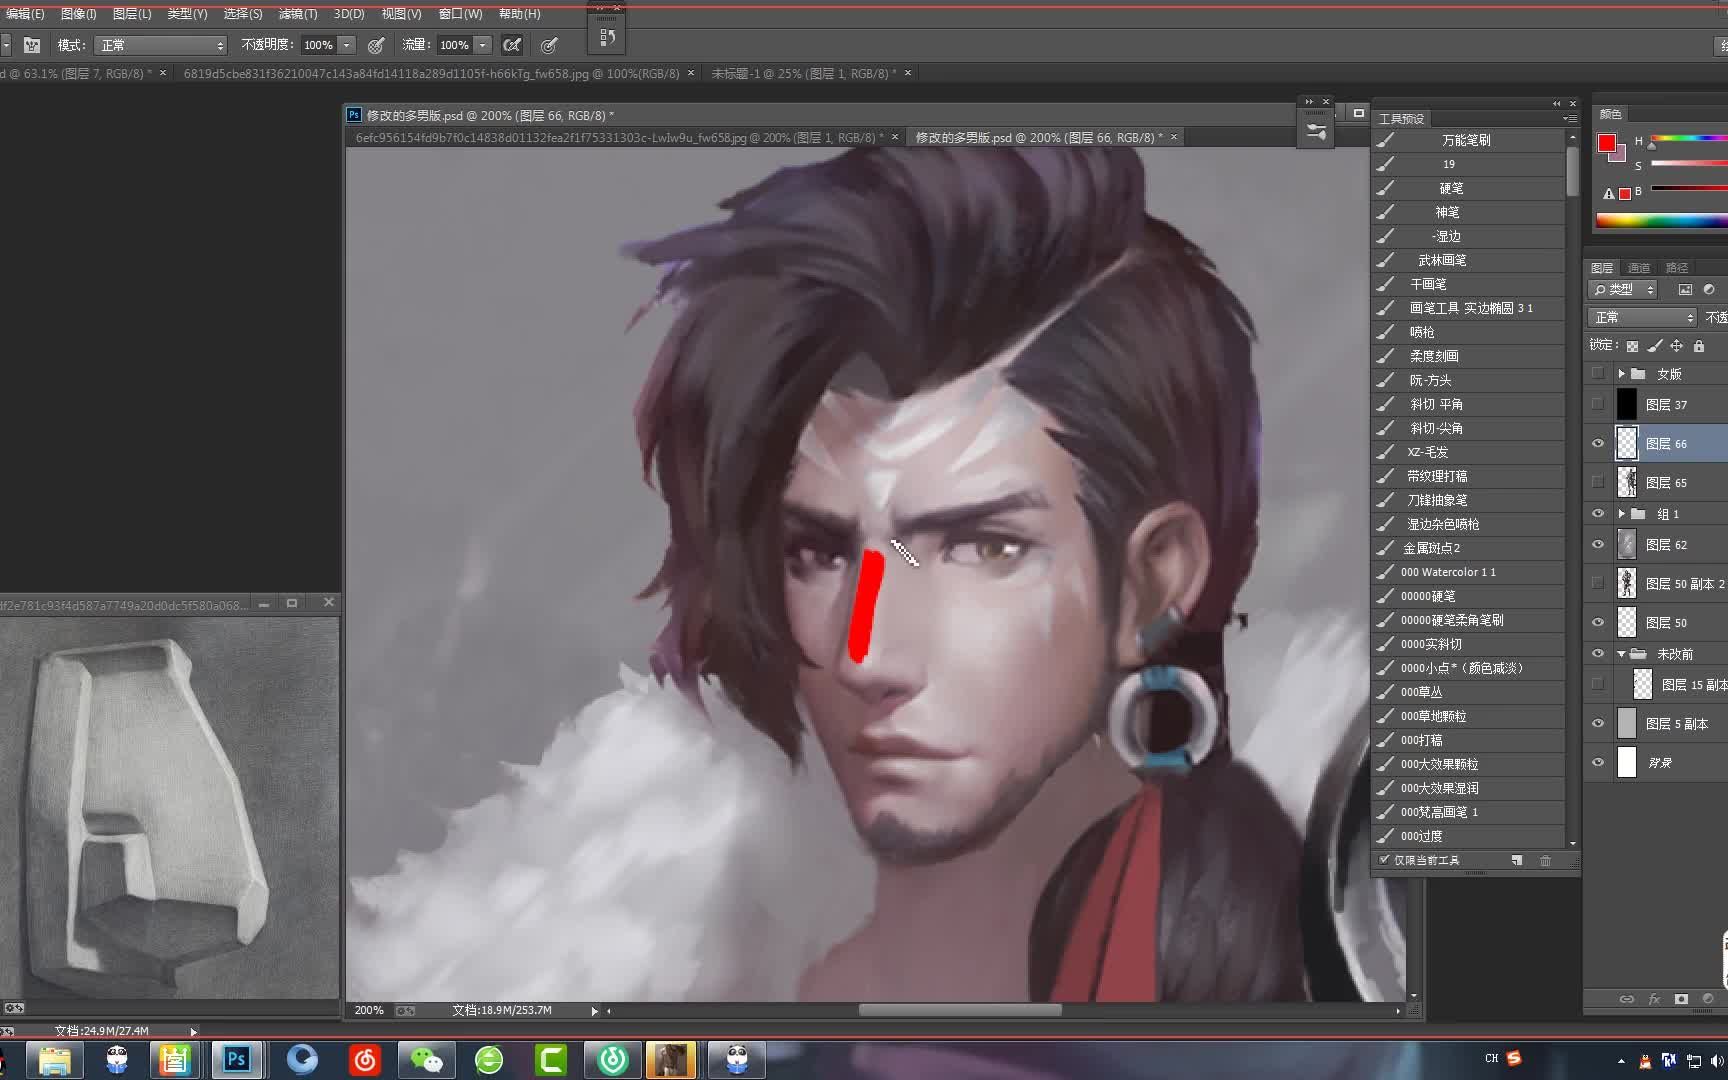Create new tool preset icon
The width and height of the screenshot is (1728, 1080).
(x=1517, y=860)
